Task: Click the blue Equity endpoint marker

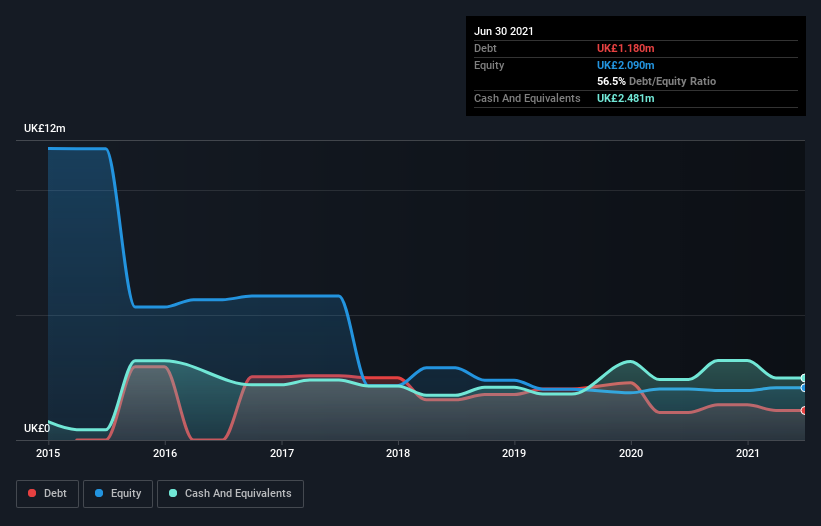Action: (x=804, y=388)
